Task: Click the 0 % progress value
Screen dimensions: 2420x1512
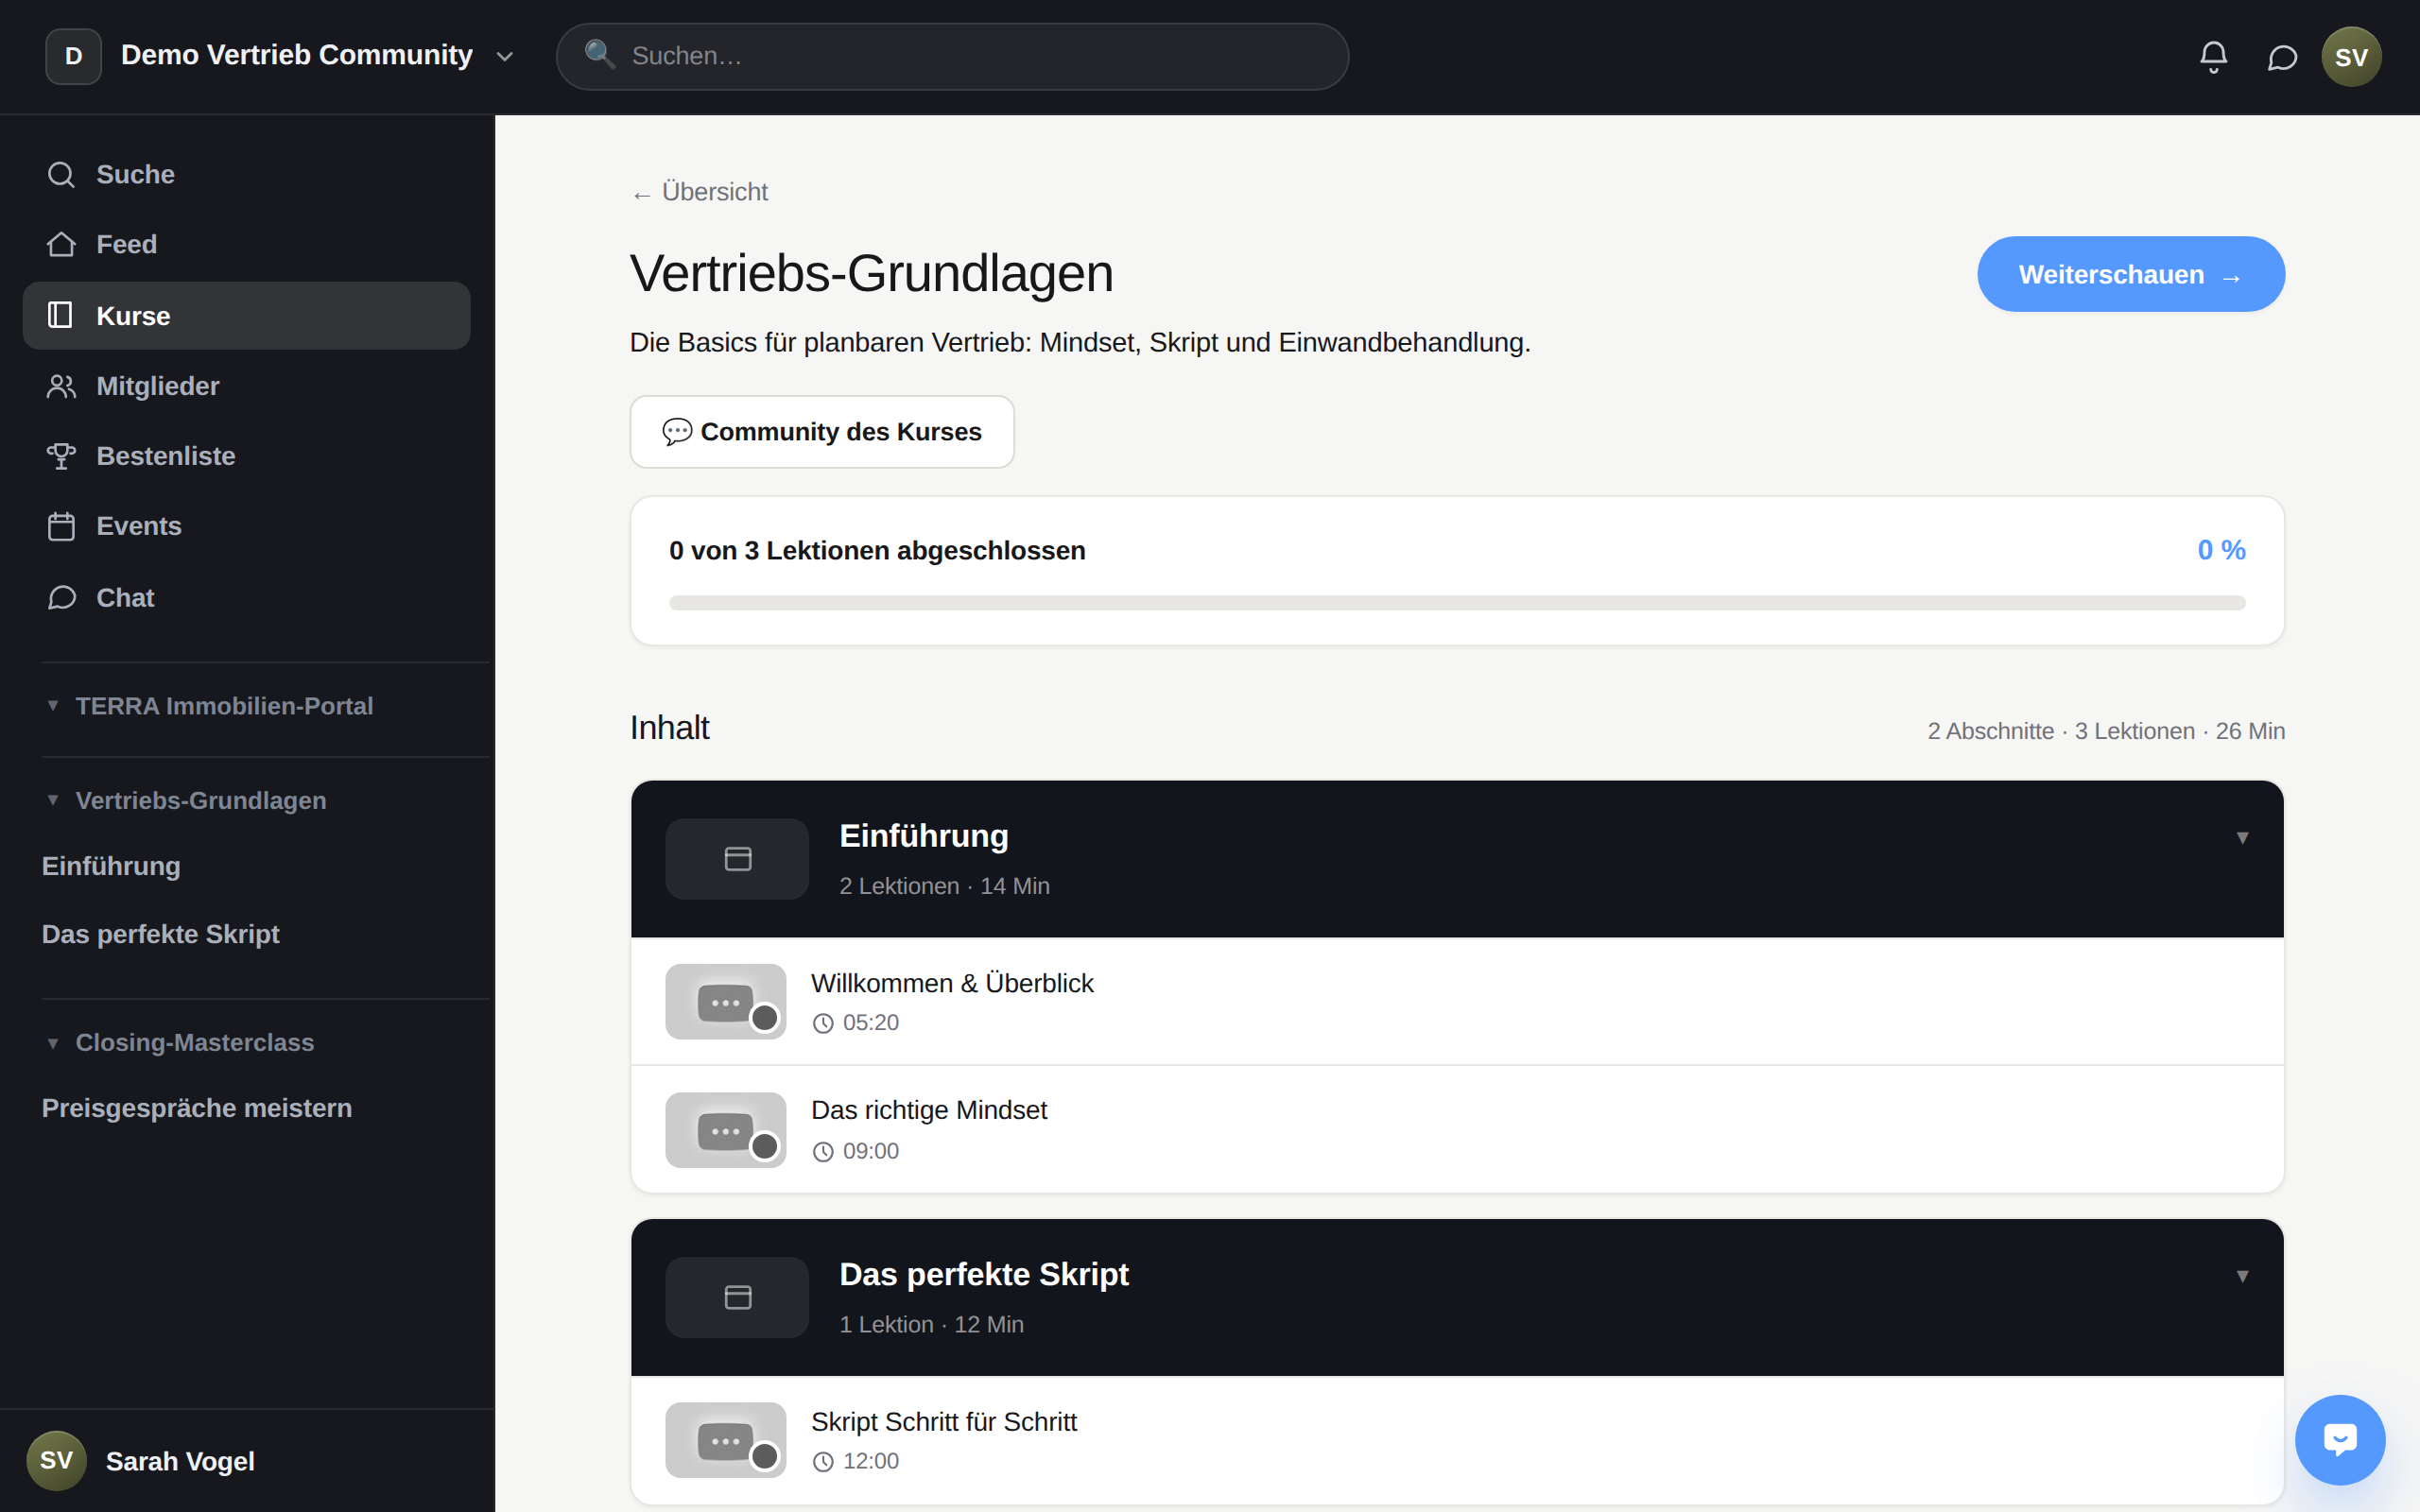Action: pos(2221,550)
